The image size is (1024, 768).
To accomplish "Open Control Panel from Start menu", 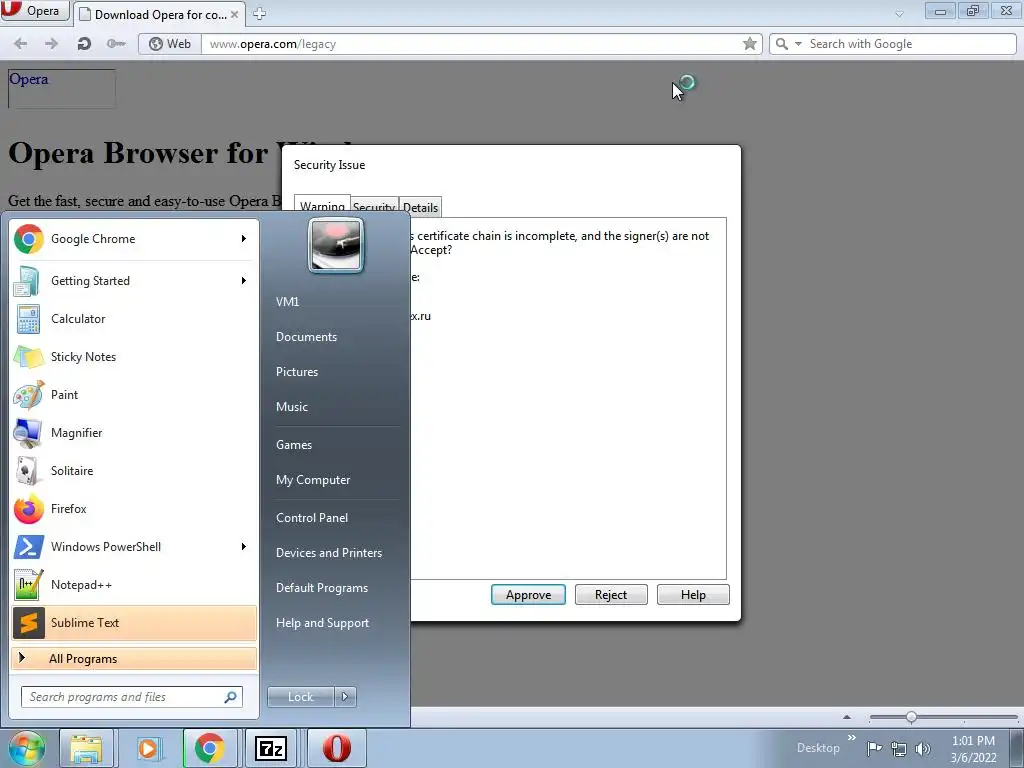I will coord(312,518).
